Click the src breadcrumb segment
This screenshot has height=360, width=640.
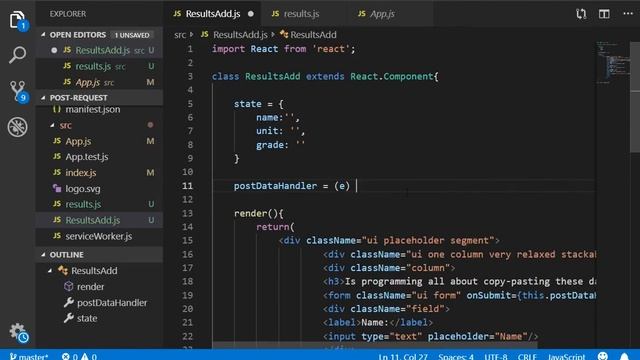point(180,35)
